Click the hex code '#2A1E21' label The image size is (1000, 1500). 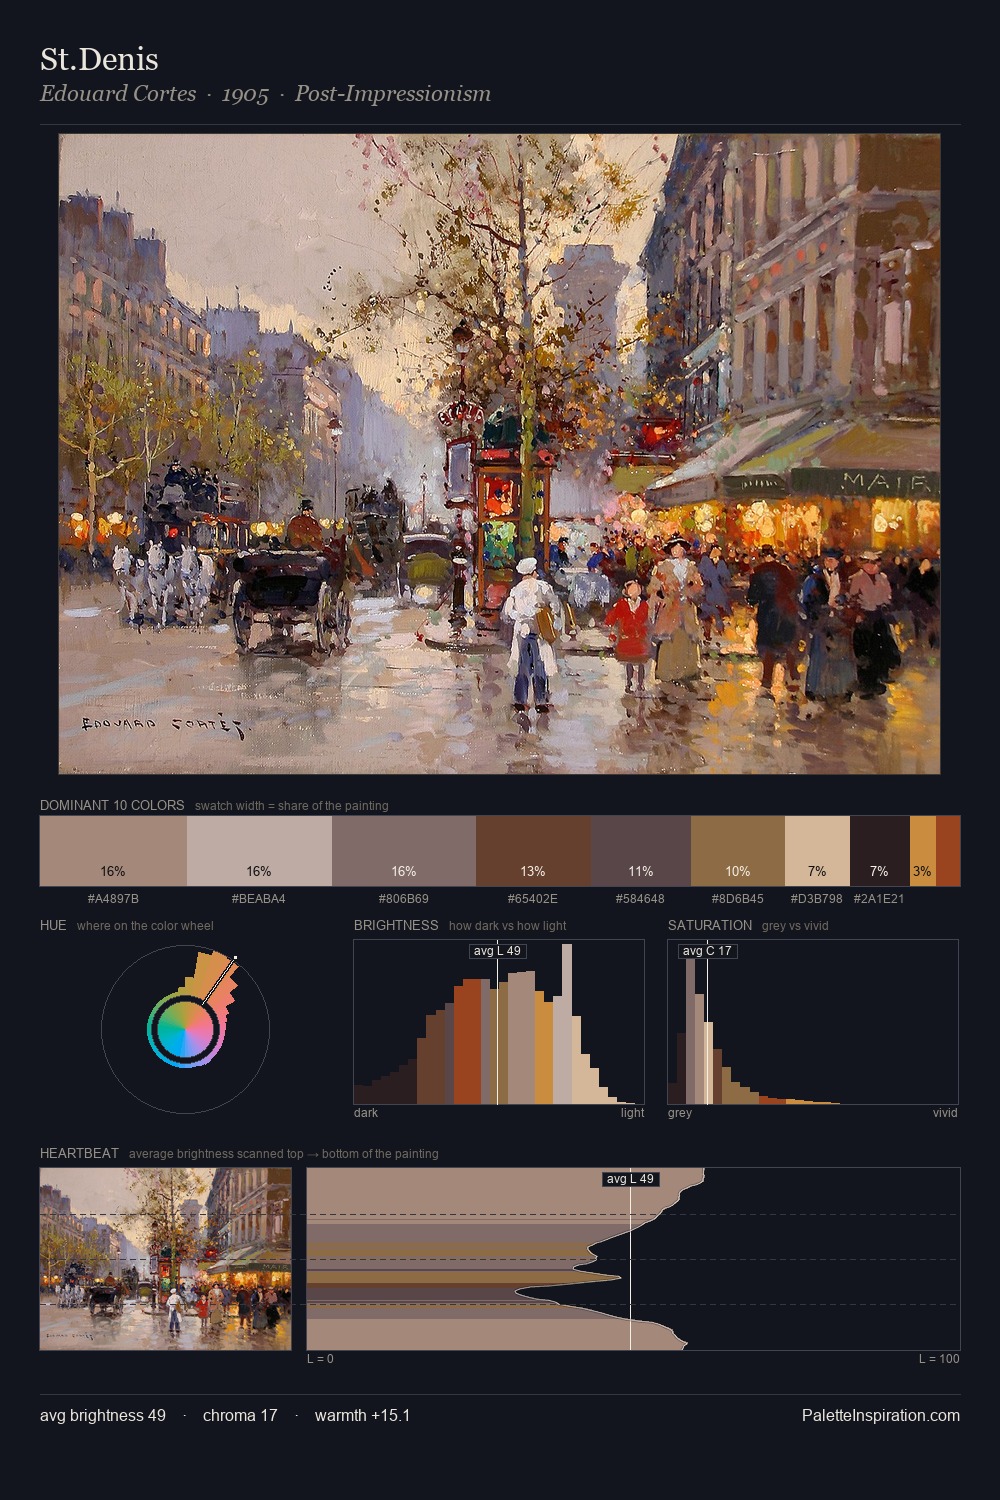point(879,898)
